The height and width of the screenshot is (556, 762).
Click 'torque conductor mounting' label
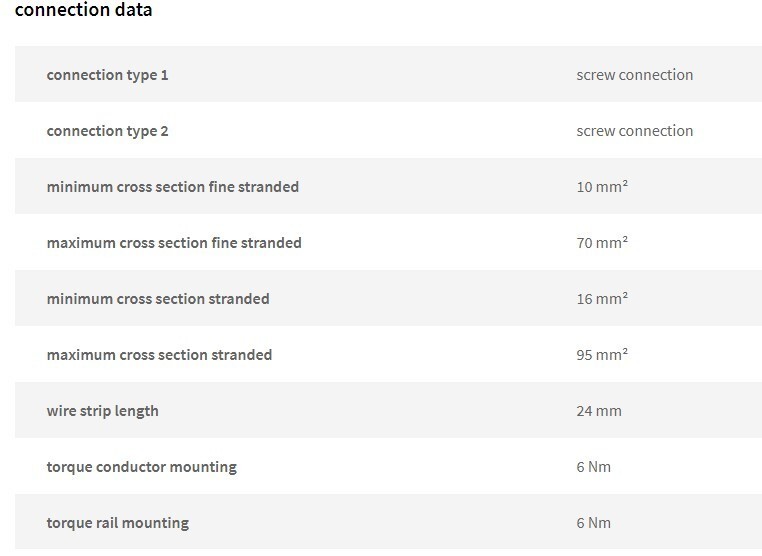point(141,467)
